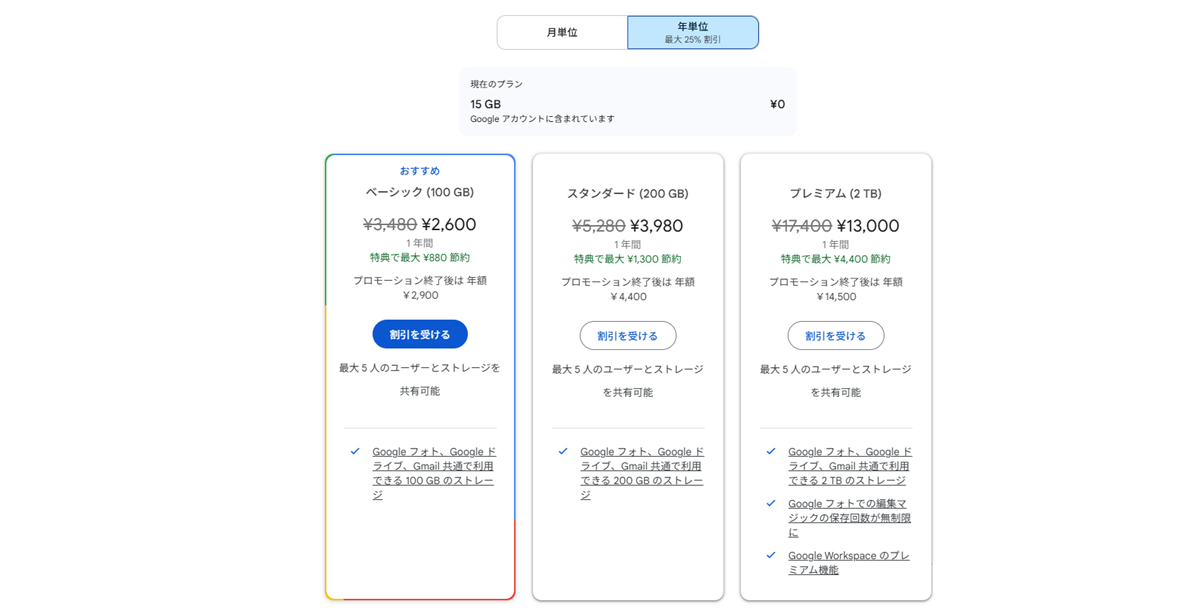The height and width of the screenshot is (614, 1200).
Task: Click 割引を受ける button for ベーシック plan
Action: point(420,334)
